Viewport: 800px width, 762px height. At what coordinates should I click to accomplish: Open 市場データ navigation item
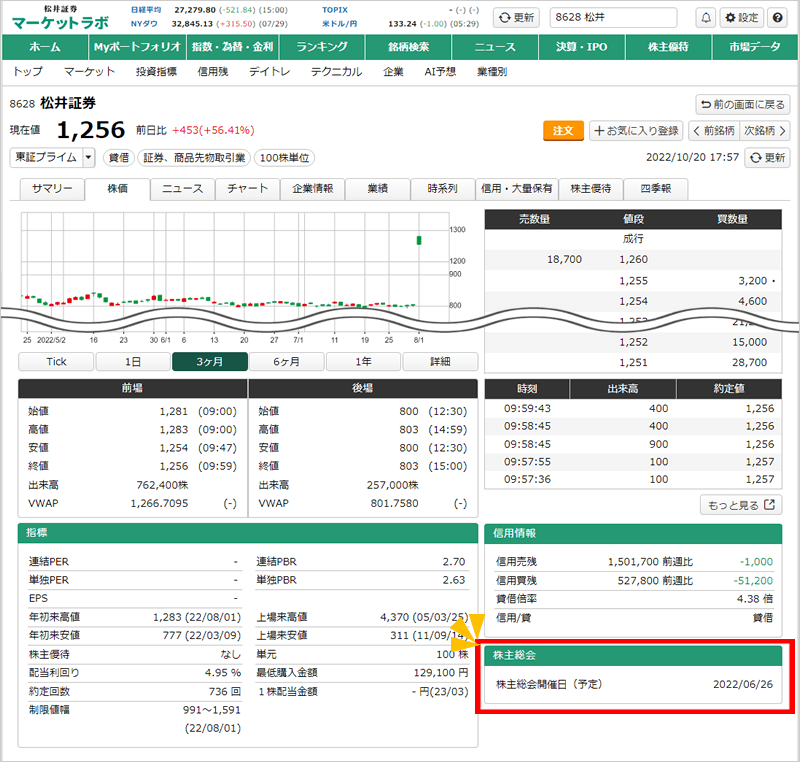(755, 47)
